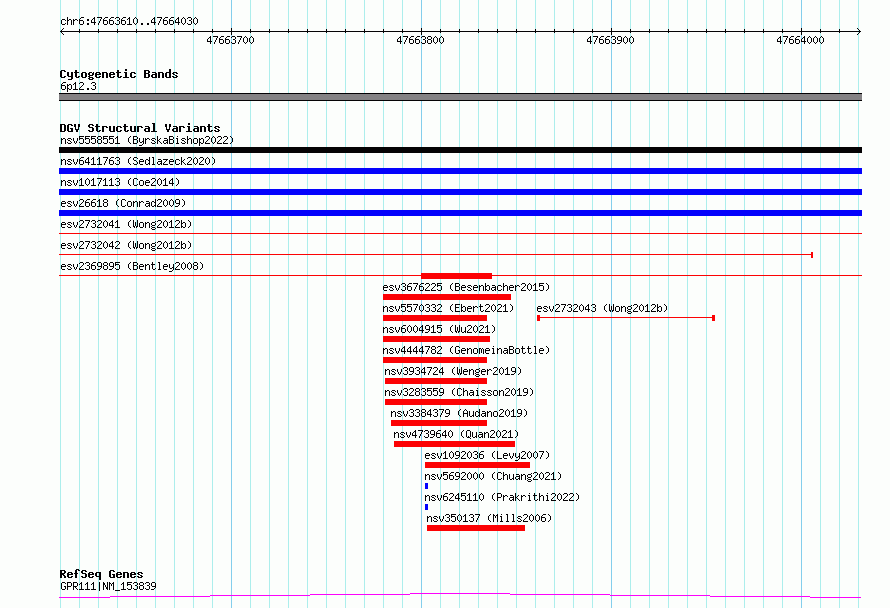This screenshot has width=890, height=608.
Task: Click the DGV Structural Variants track heading
Action: (139, 128)
